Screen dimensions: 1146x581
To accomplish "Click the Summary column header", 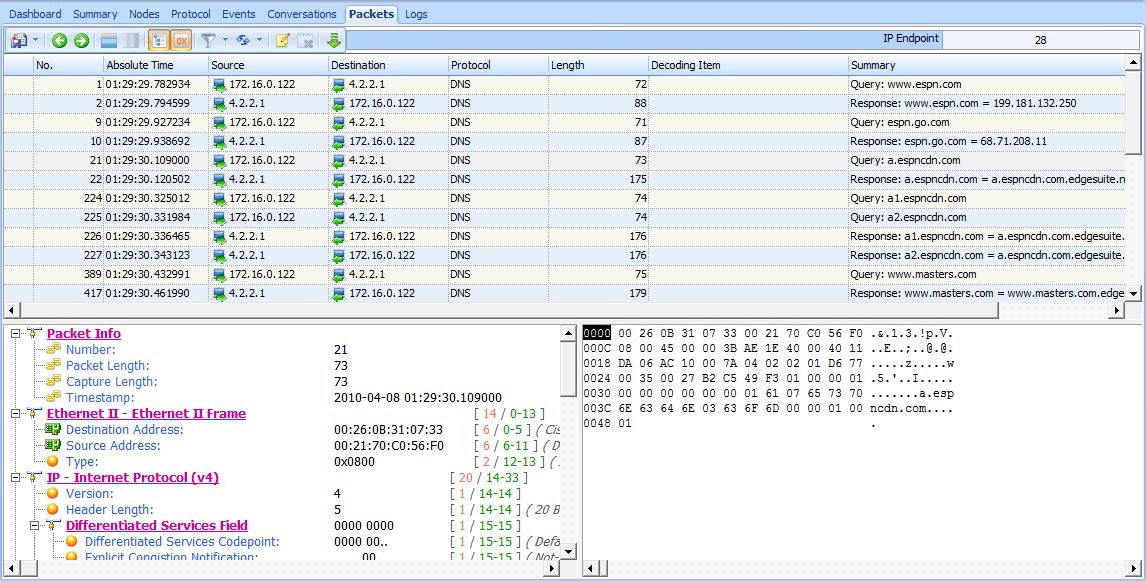I will (987, 65).
